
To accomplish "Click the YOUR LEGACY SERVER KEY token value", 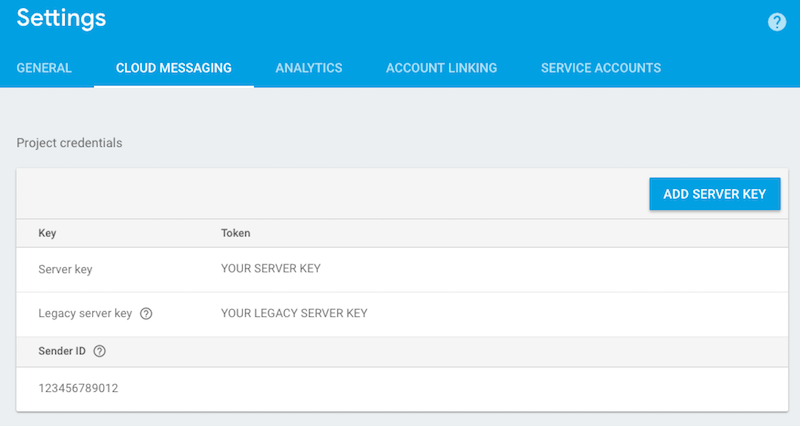I will (294, 313).
